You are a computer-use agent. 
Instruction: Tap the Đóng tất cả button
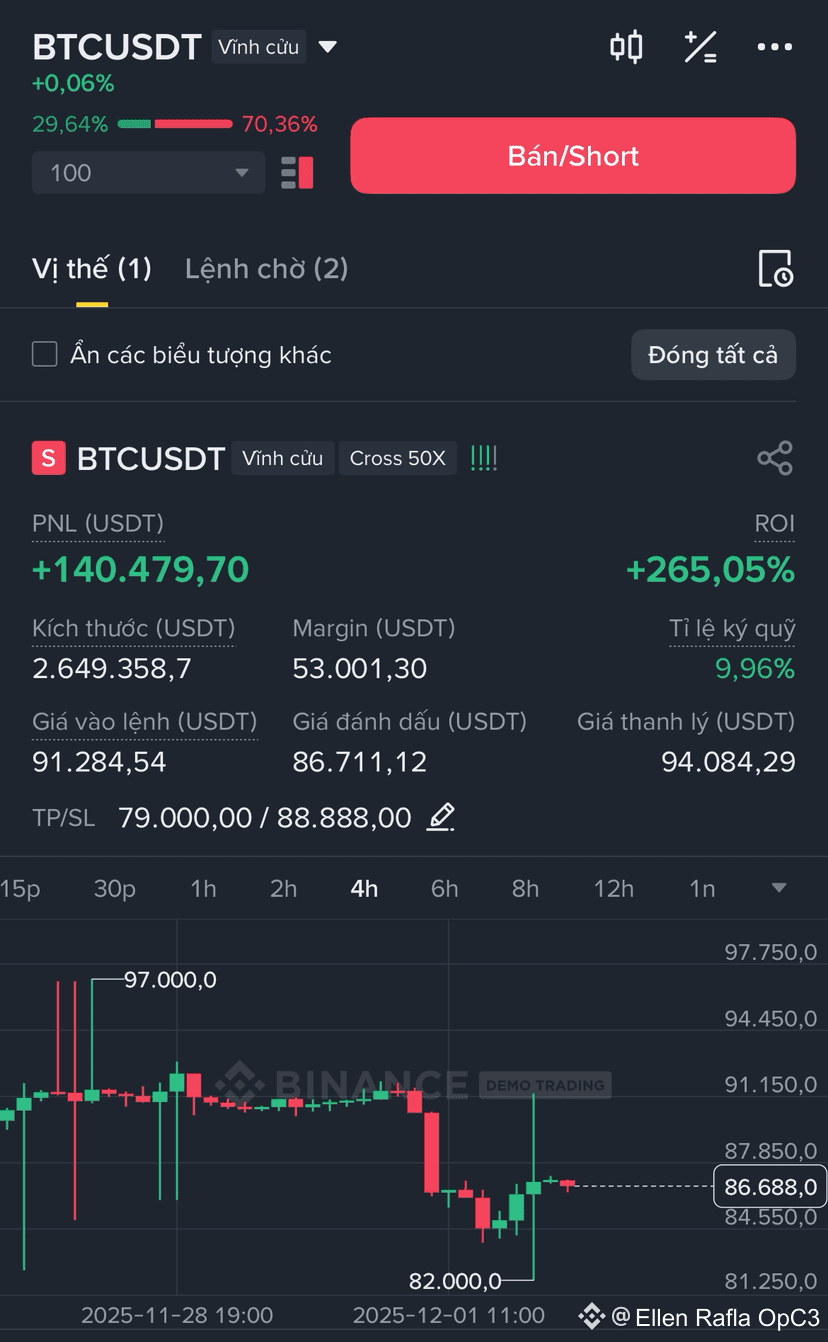coord(713,354)
